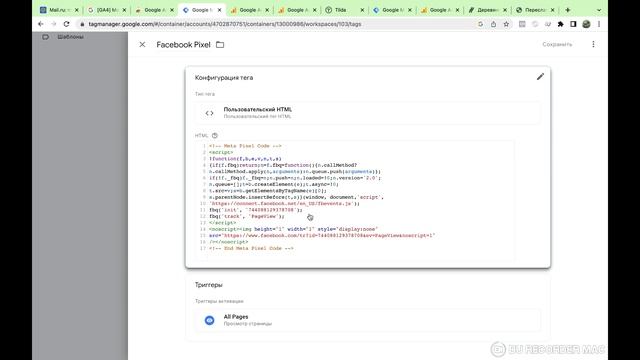This screenshot has width=640, height=360.
Task: Click the site lock icon
Action: click(x=82, y=24)
